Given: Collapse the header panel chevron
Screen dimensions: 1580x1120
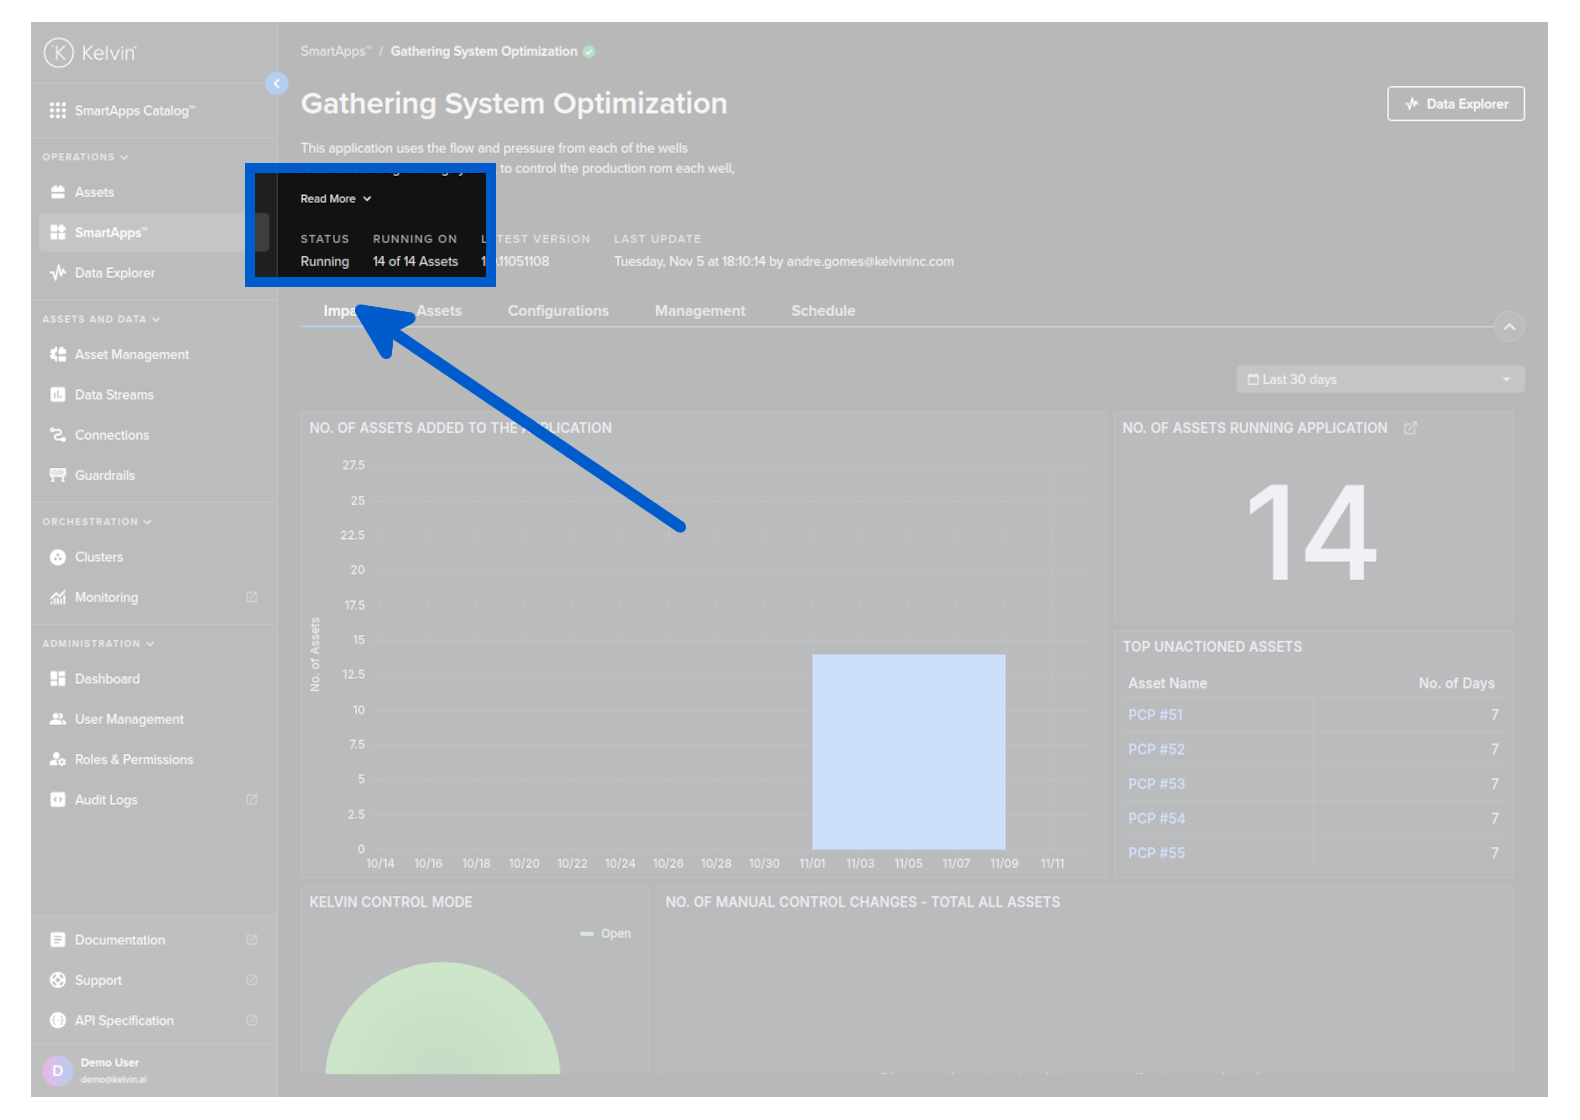Looking at the screenshot, I should [1509, 327].
